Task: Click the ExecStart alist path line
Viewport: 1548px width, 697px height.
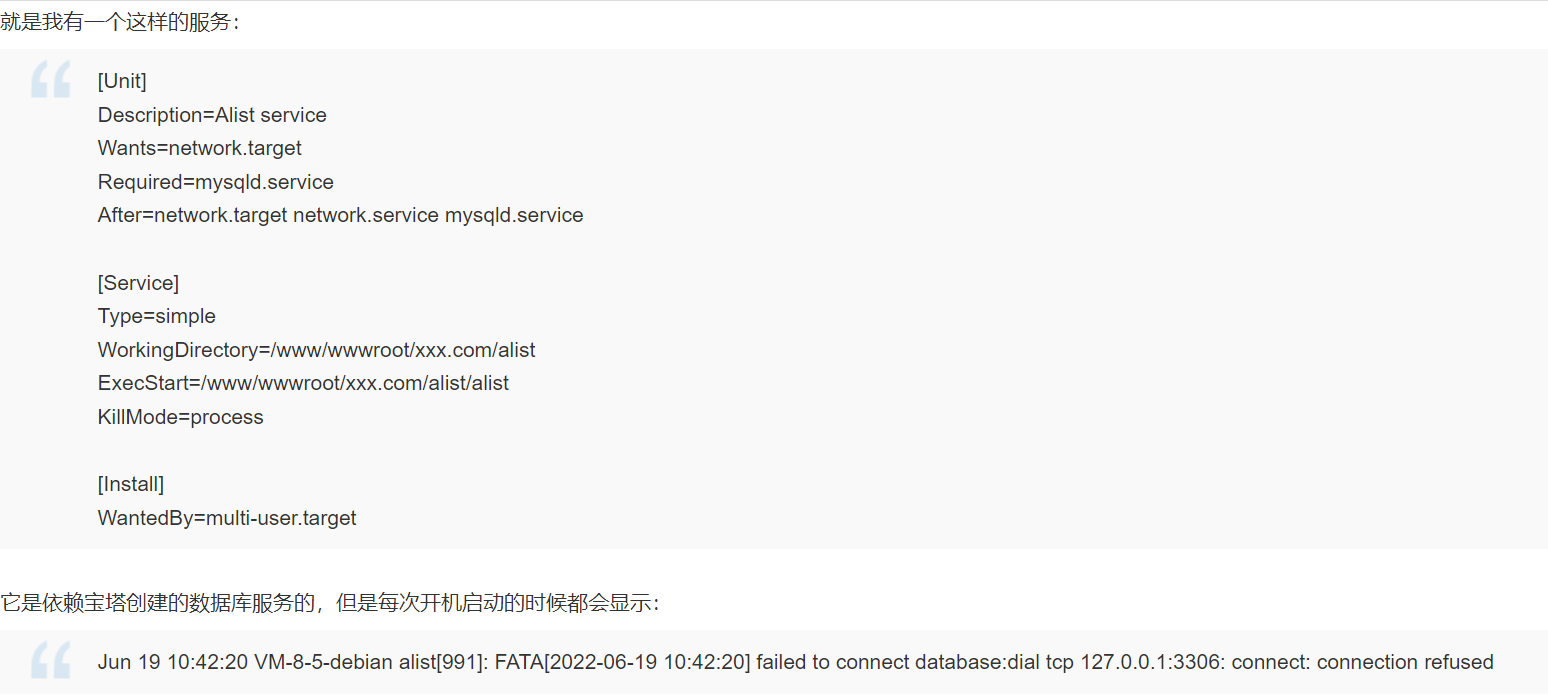Action: click(303, 383)
